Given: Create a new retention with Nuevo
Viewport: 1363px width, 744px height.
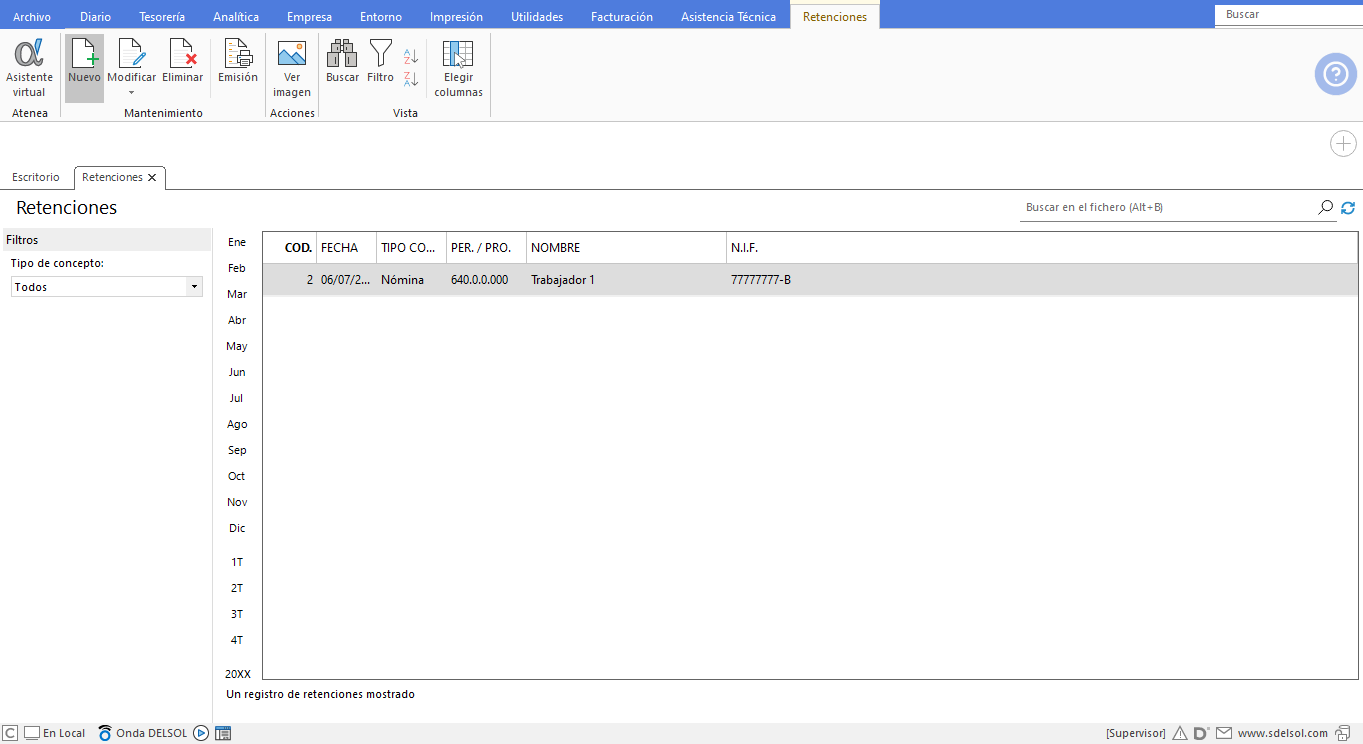Looking at the screenshot, I should point(84,68).
